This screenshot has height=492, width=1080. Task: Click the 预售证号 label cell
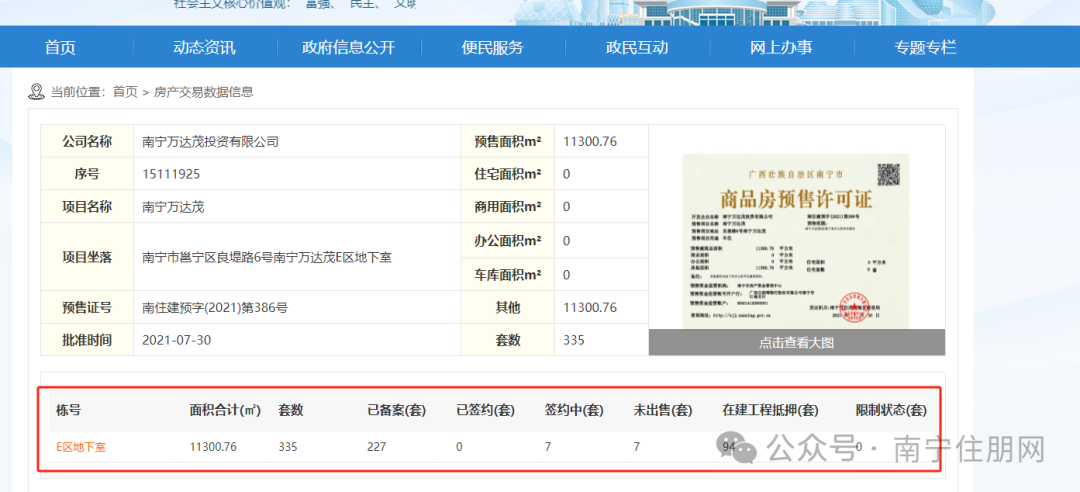[87, 307]
